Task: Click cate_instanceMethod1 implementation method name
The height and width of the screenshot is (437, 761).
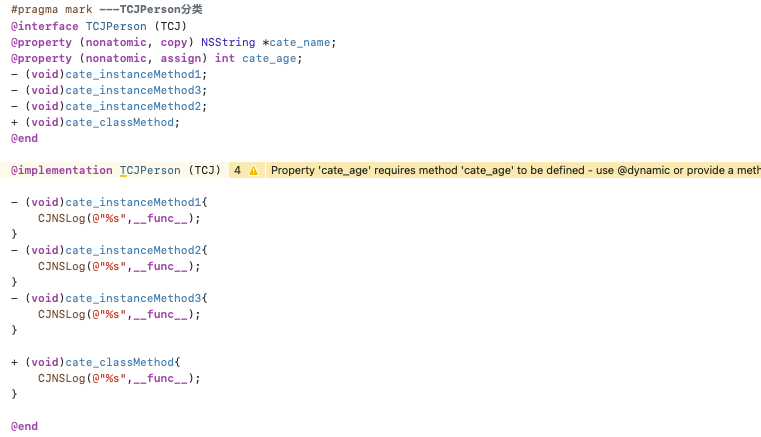Action: coord(133,202)
